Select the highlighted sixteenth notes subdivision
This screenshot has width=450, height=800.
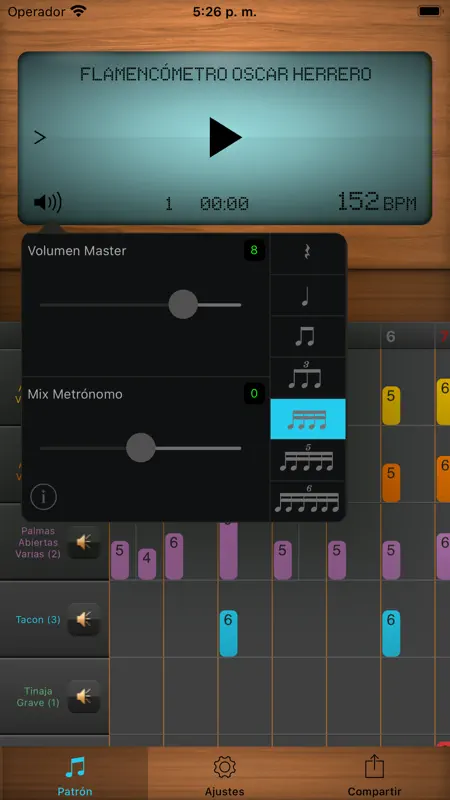pyautogui.click(x=308, y=419)
